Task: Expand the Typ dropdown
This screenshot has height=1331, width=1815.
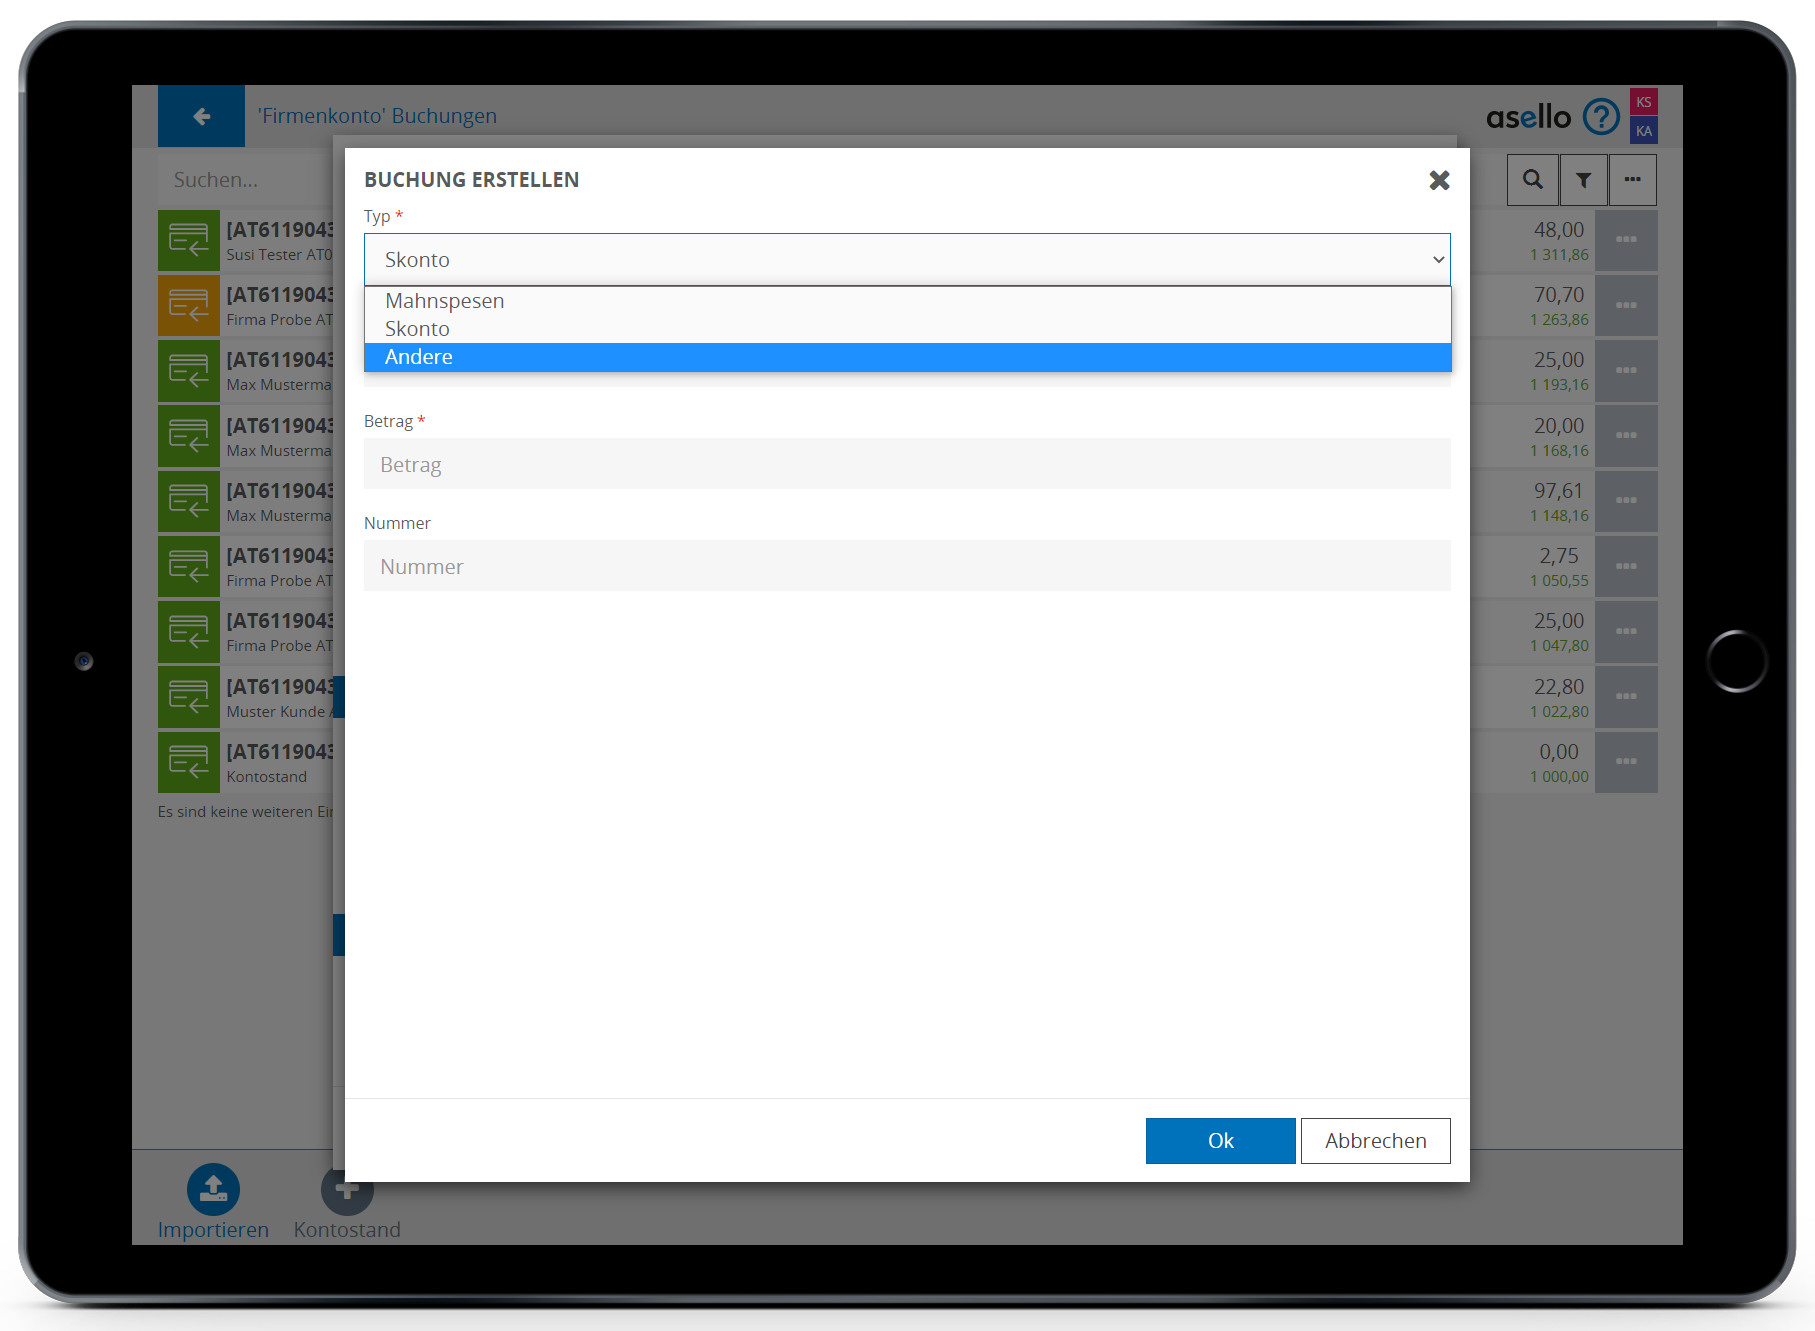Action: coord(906,260)
